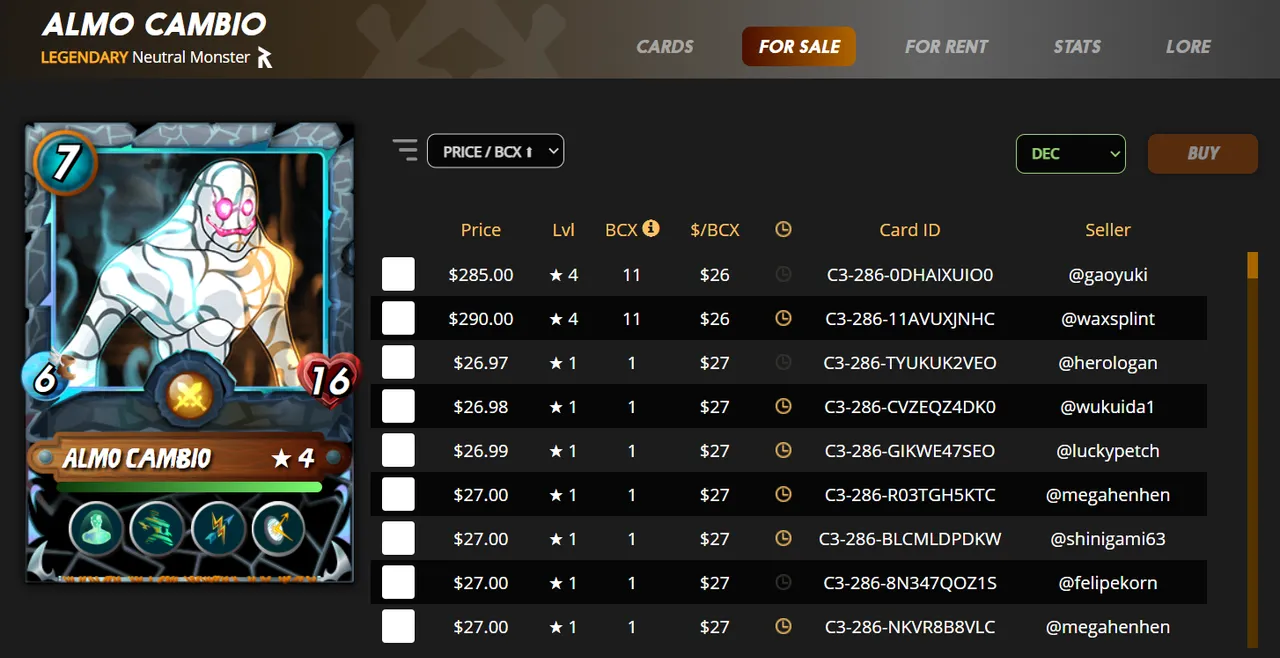
Task: Click card ID C3-286-TYUKUK2VEO
Action: pyautogui.click(x=910, y=362)
